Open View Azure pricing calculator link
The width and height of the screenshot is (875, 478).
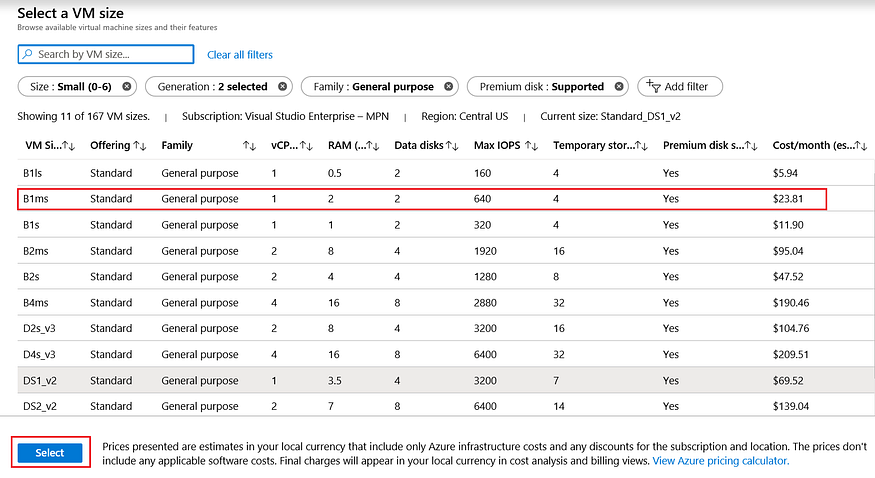tap(720, 461)
